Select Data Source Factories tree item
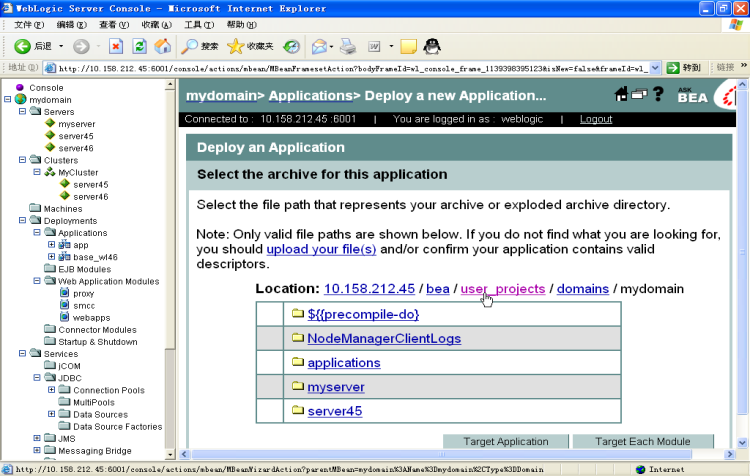This screenshot has width=750, height=476. pos(117,426)
